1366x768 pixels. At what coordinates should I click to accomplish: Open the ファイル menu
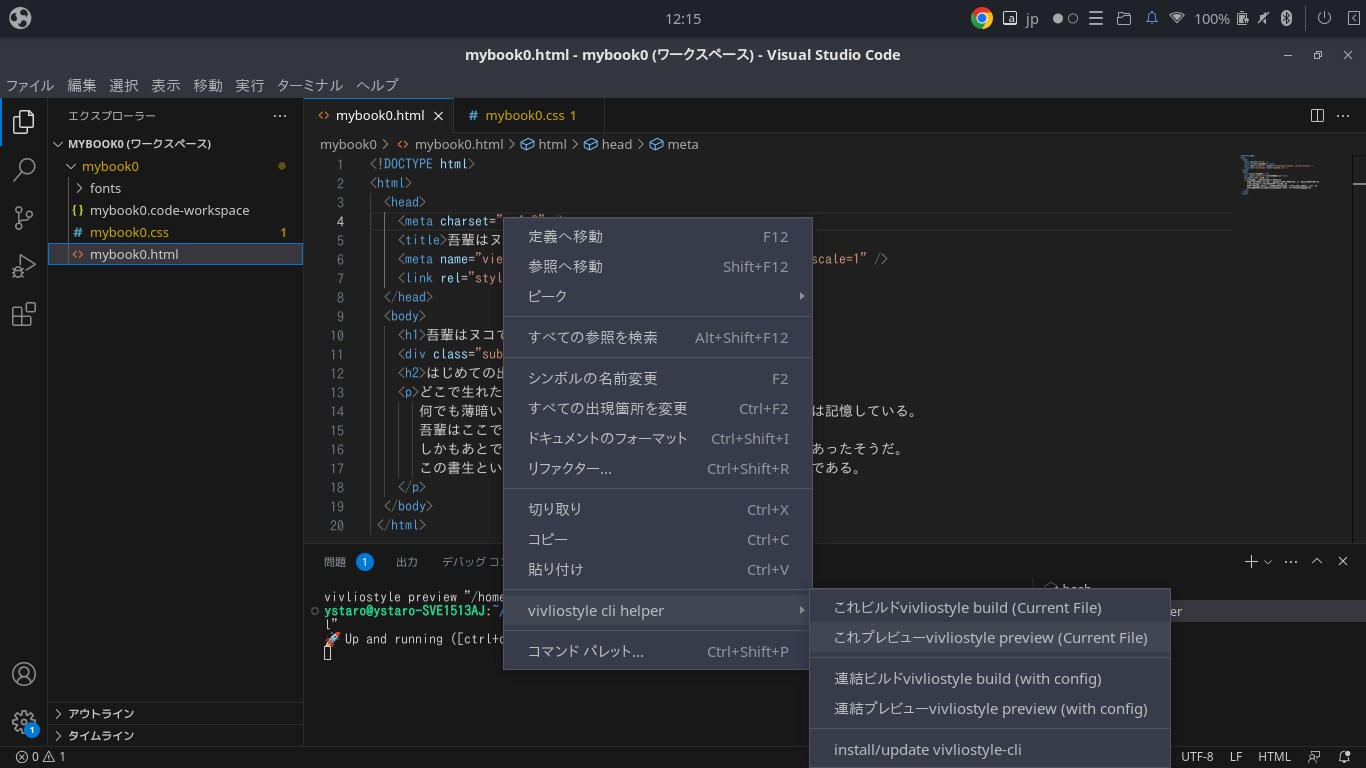(x=30, y=85)
